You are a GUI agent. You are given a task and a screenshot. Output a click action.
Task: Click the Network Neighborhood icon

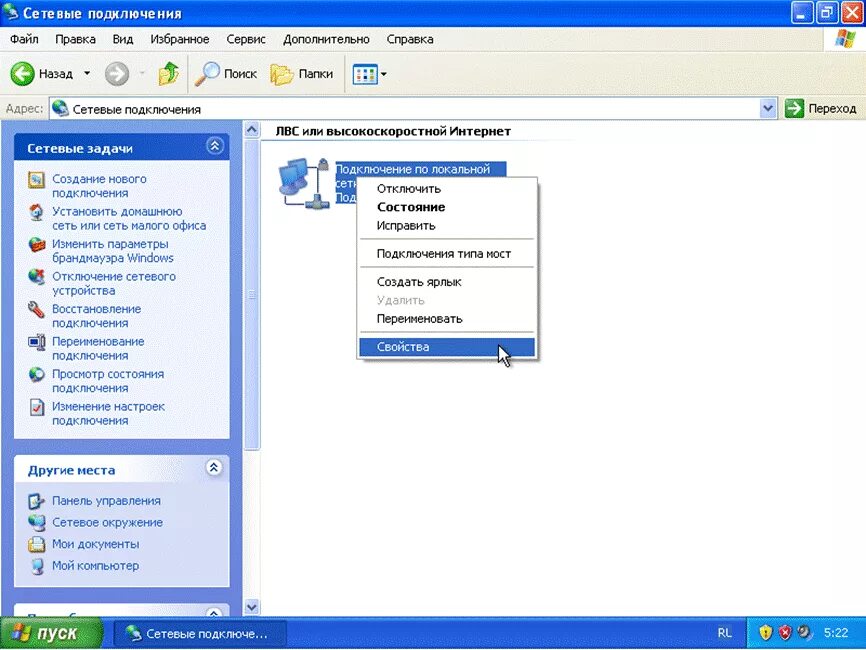pos(36,522)
